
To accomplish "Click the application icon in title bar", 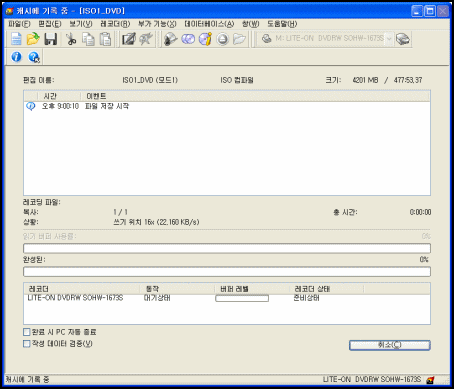I will [x=9, y=11].
